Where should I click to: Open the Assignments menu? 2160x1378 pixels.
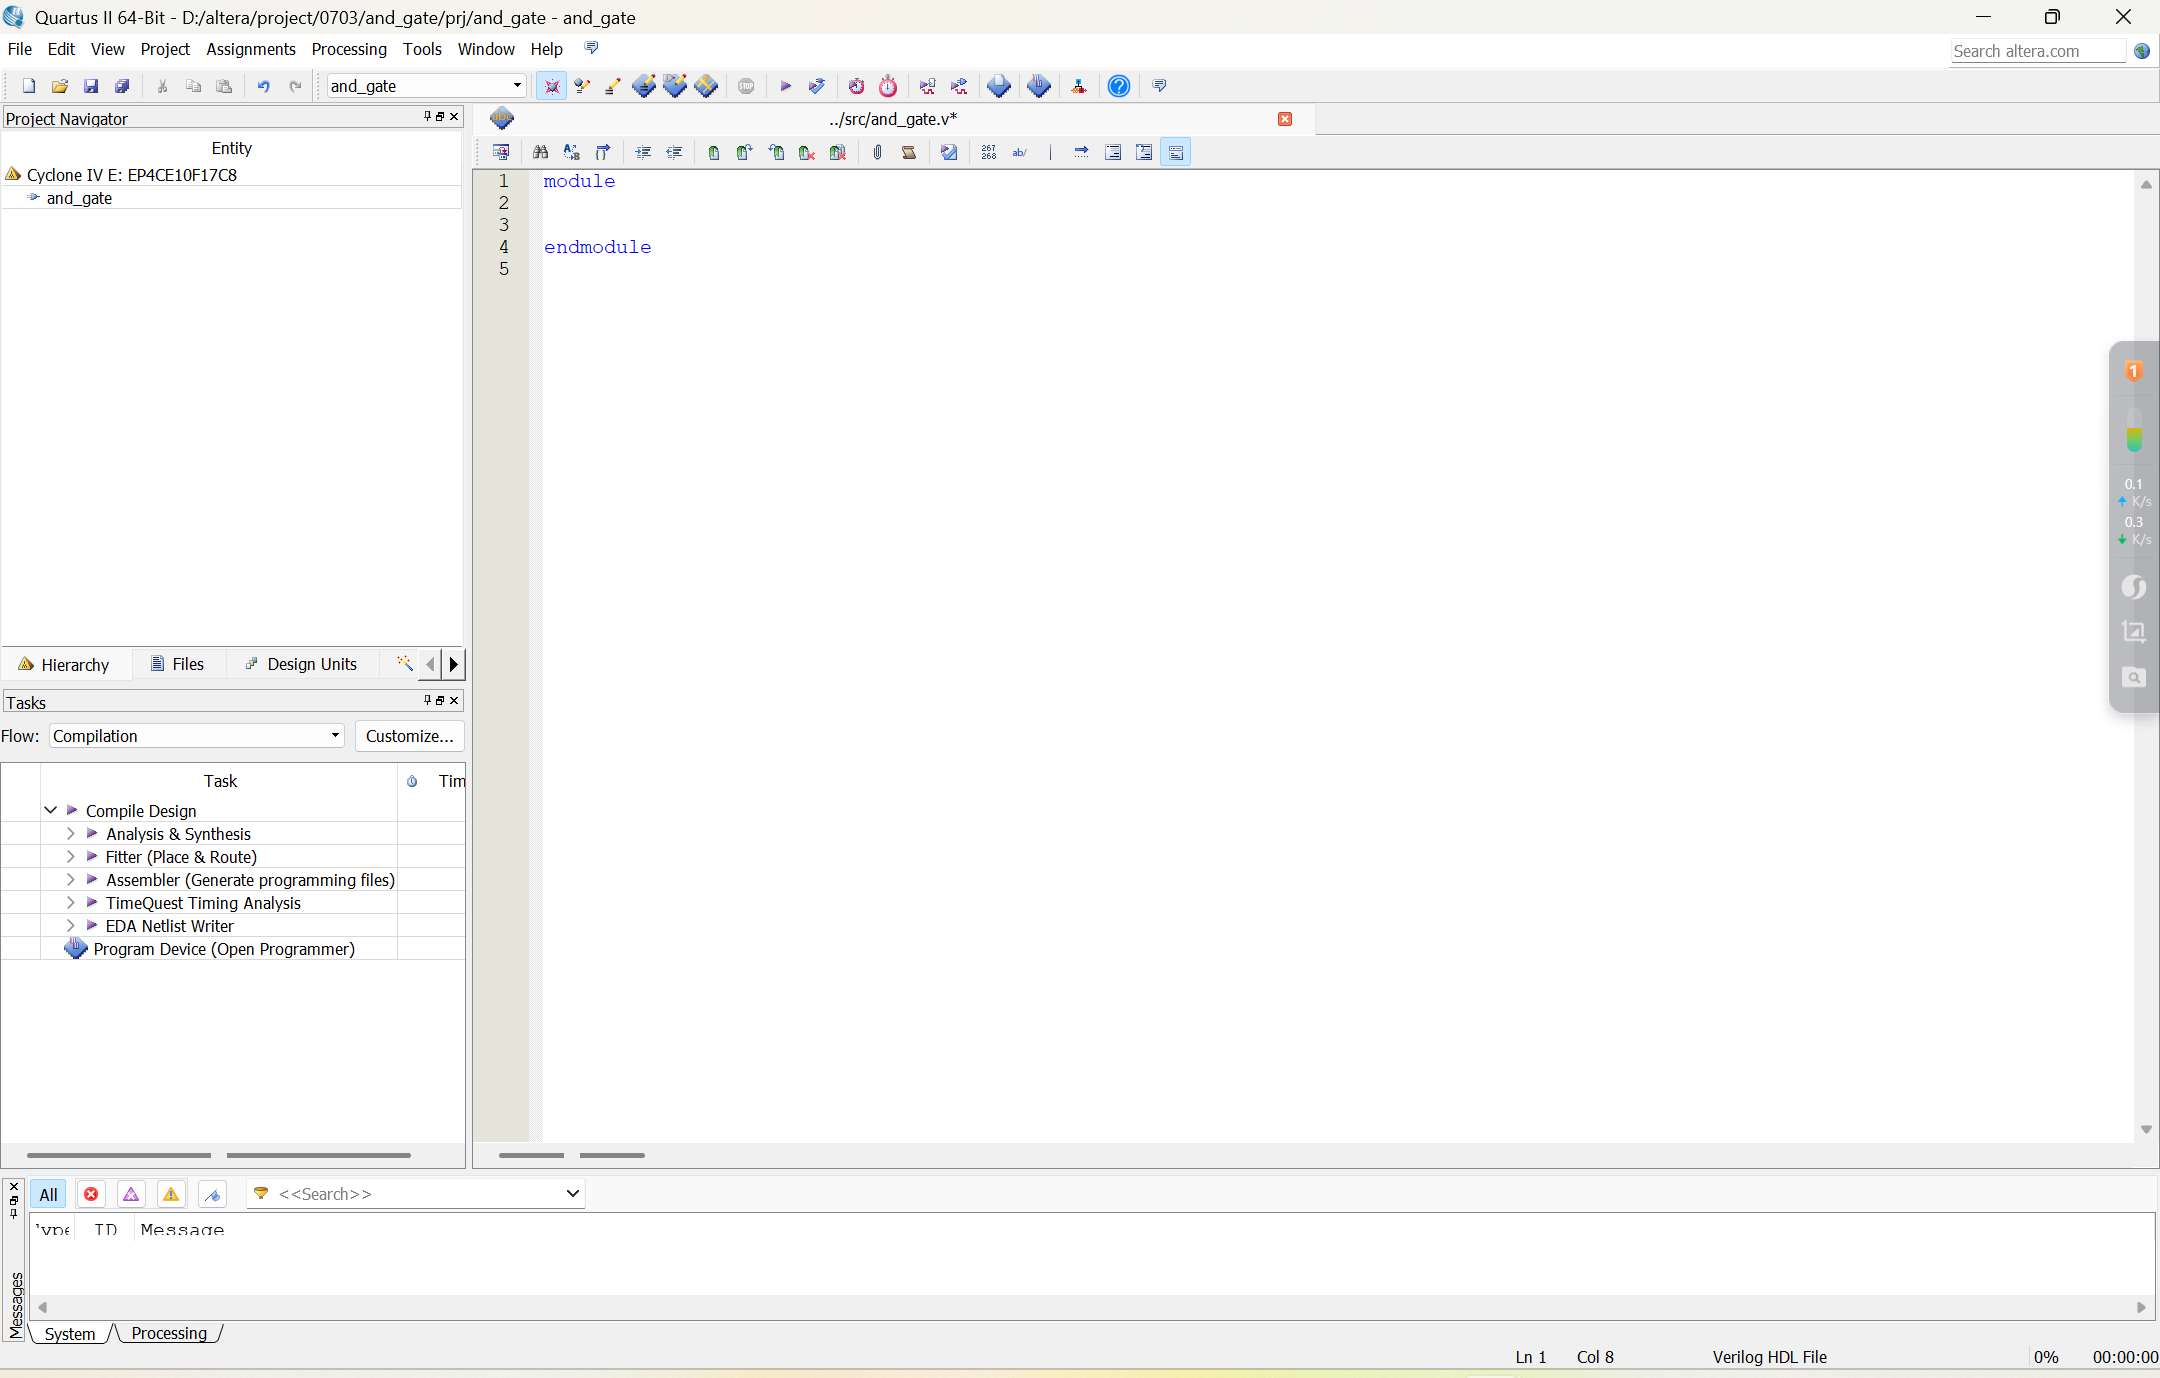[251, 49]
